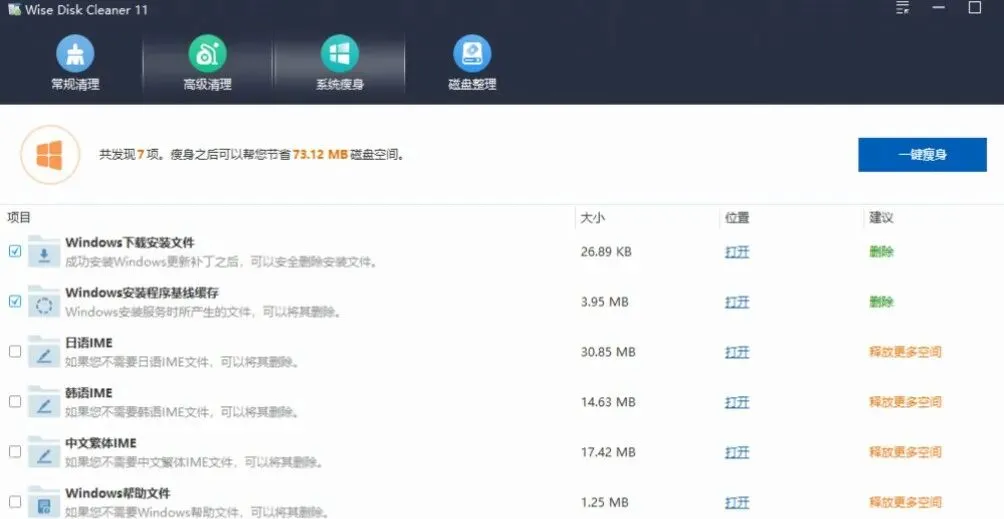
Task: Click the 建议 column header
Action: tap(881, 218)
